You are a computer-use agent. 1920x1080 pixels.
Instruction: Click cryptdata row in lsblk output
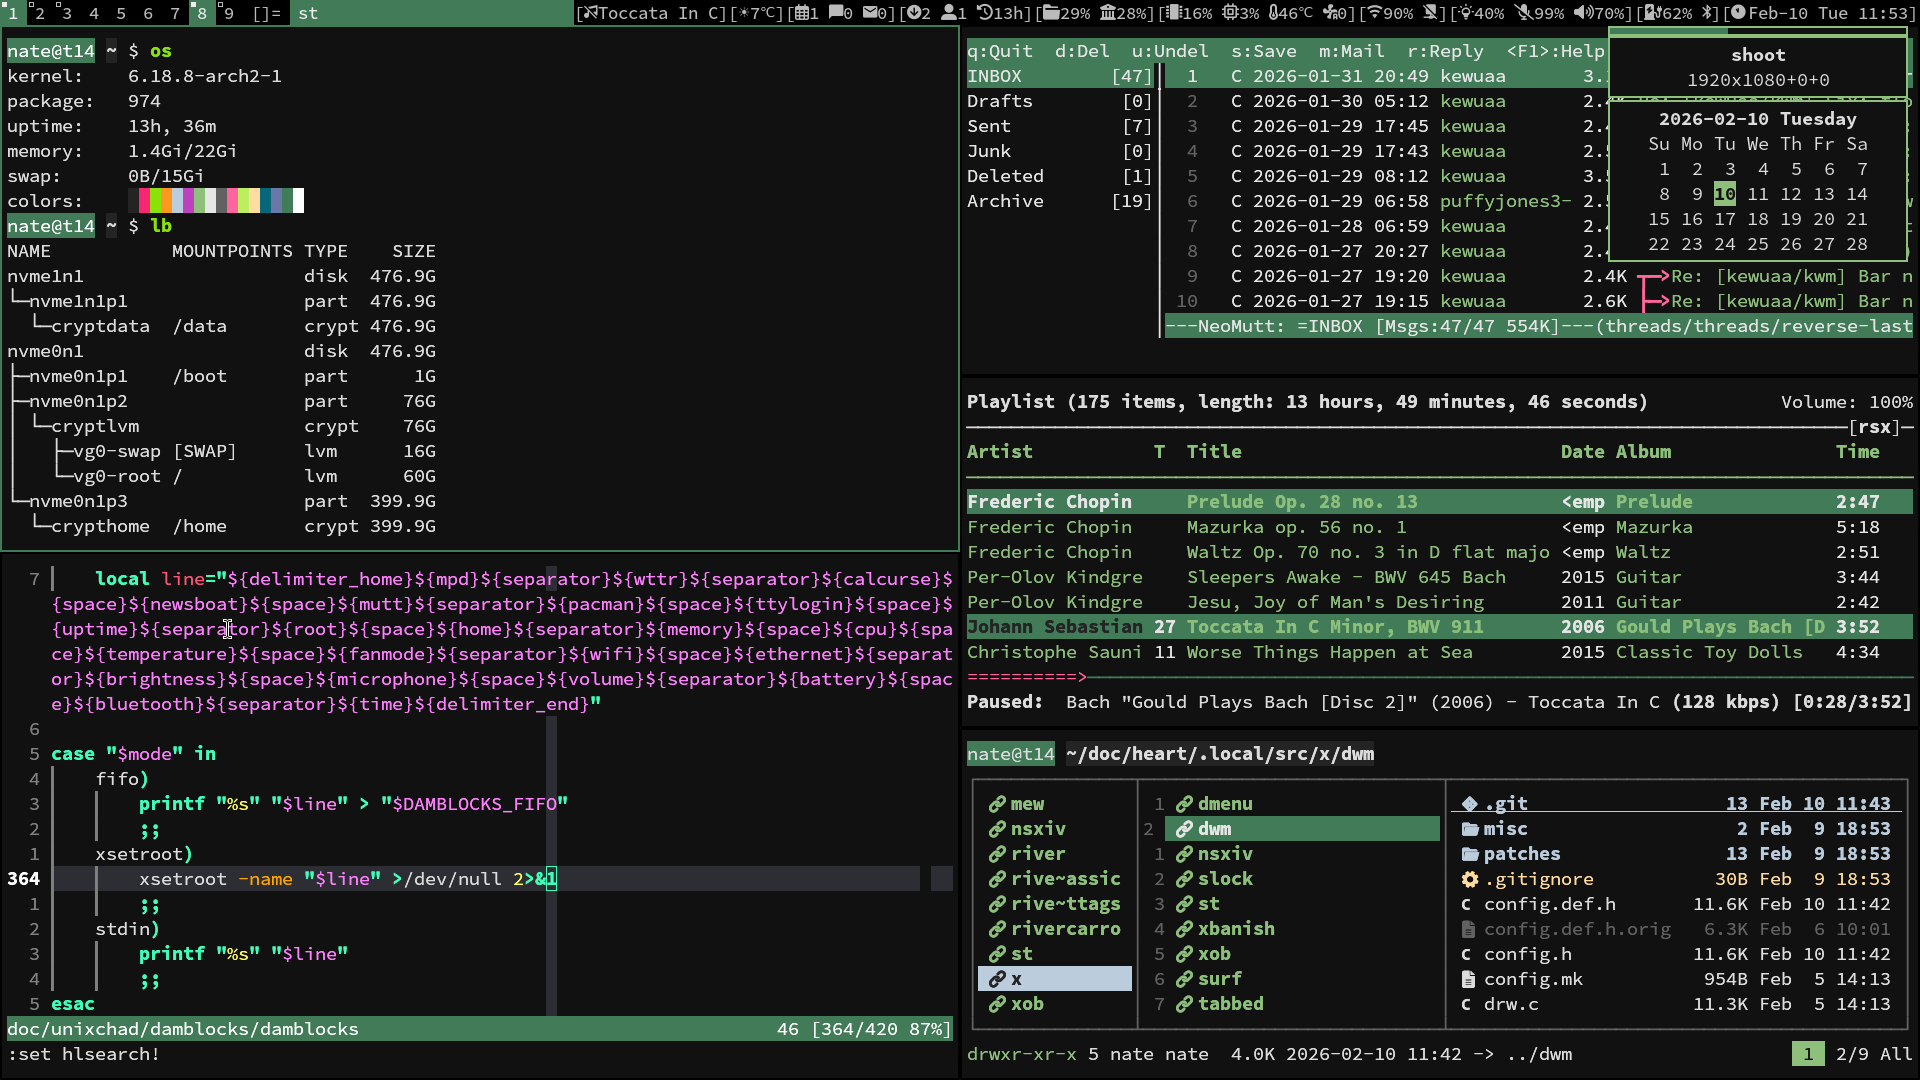pos(221,326)
